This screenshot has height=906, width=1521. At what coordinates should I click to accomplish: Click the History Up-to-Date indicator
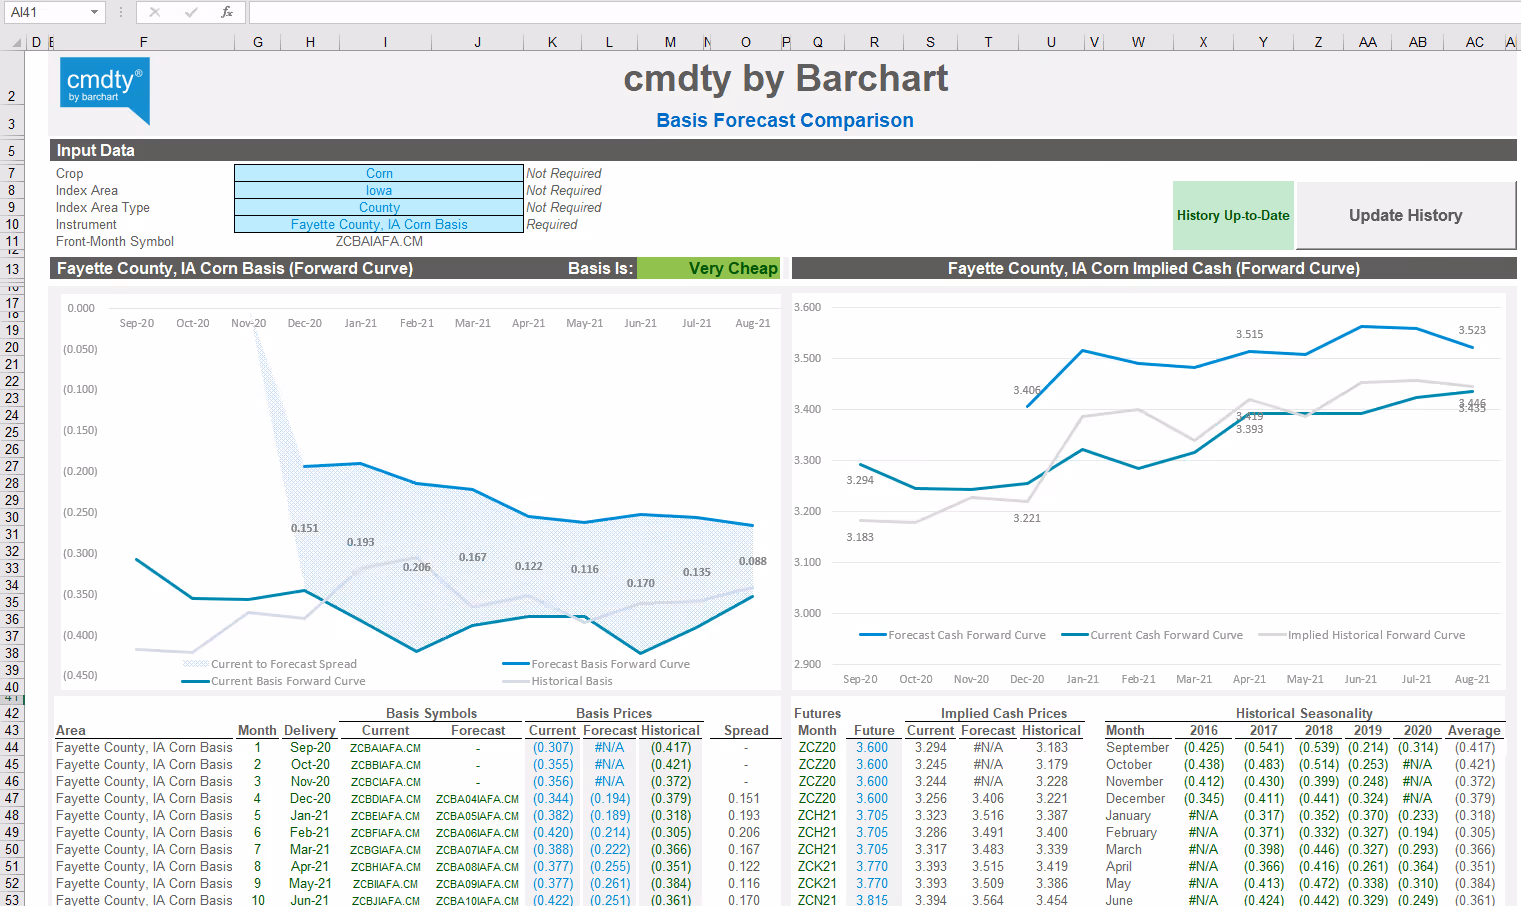pos(1233,215)
